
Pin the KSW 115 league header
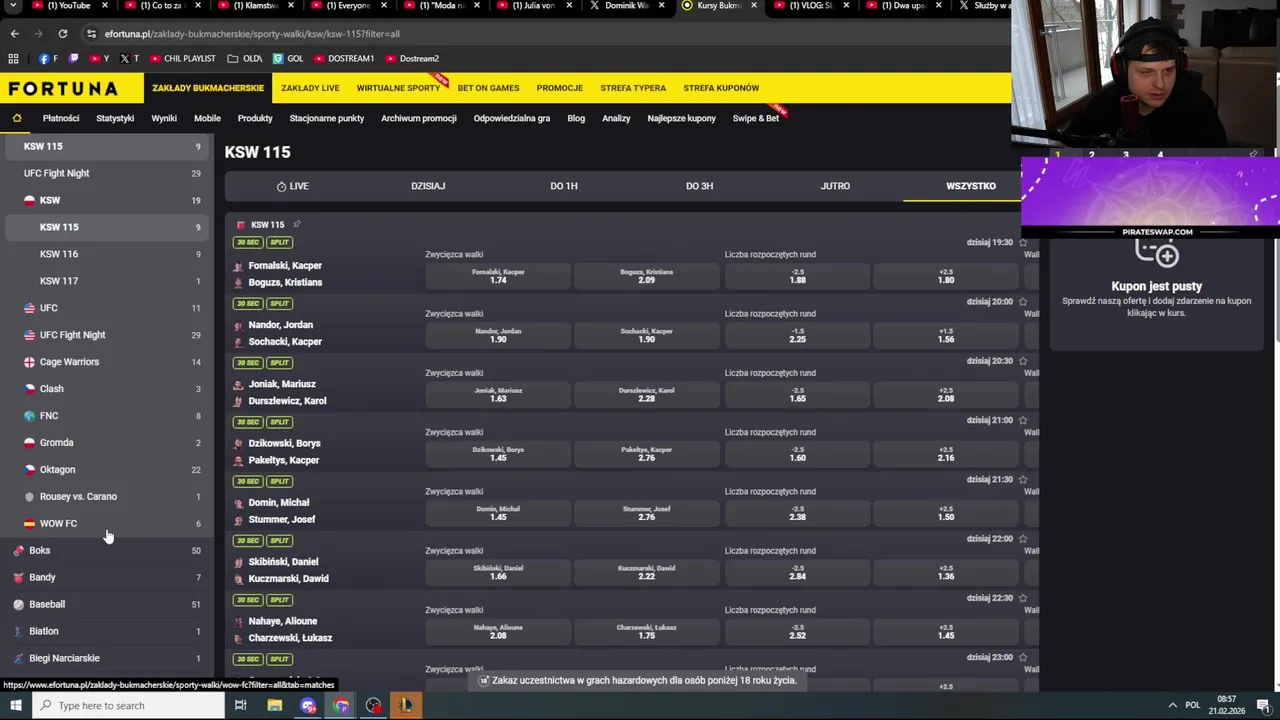coord(297,225)
